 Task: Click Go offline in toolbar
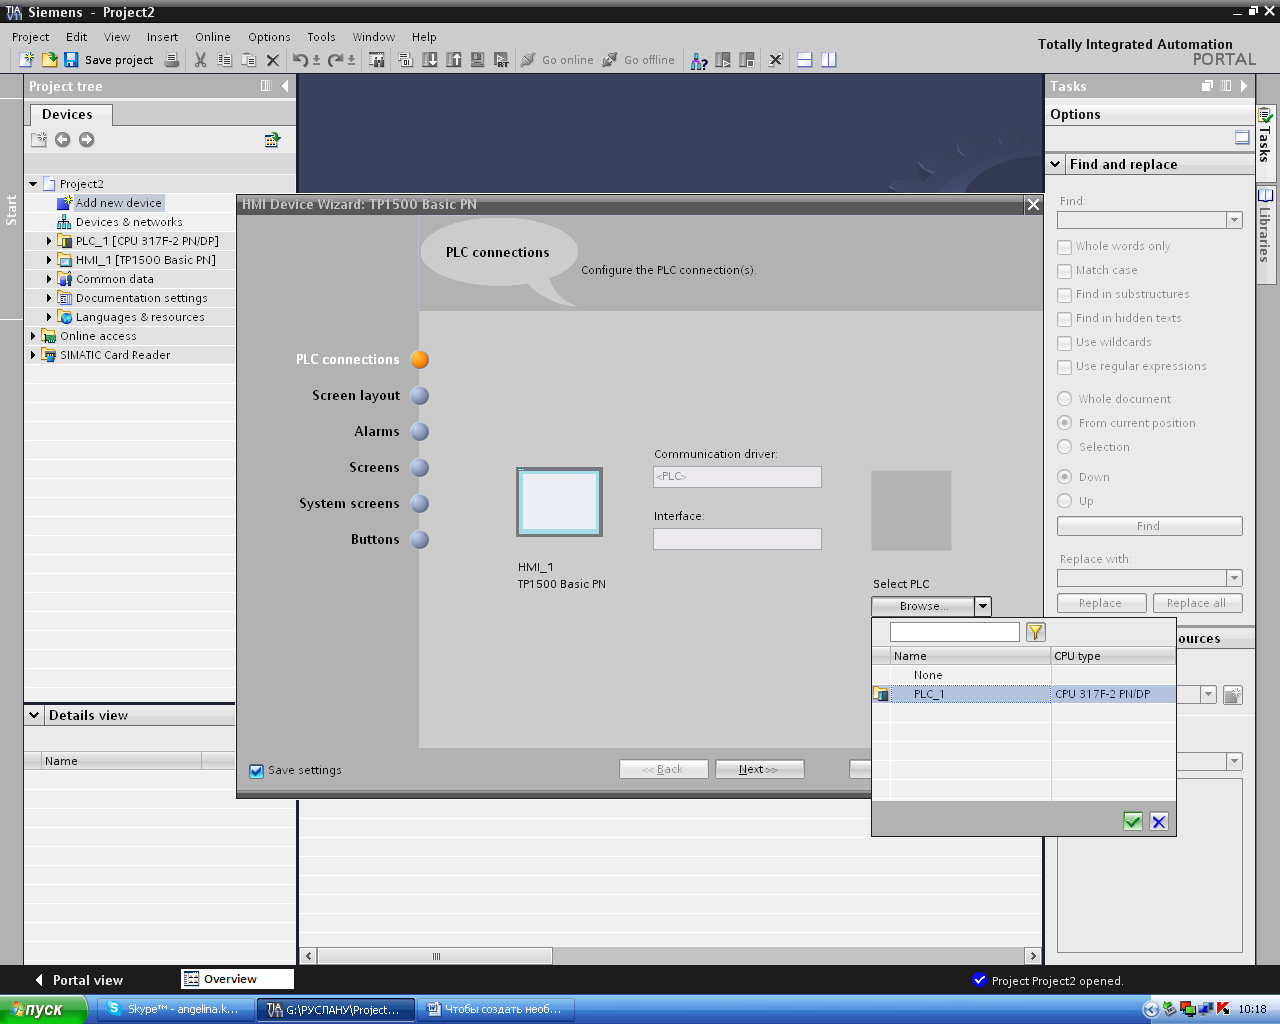point(639,60)
